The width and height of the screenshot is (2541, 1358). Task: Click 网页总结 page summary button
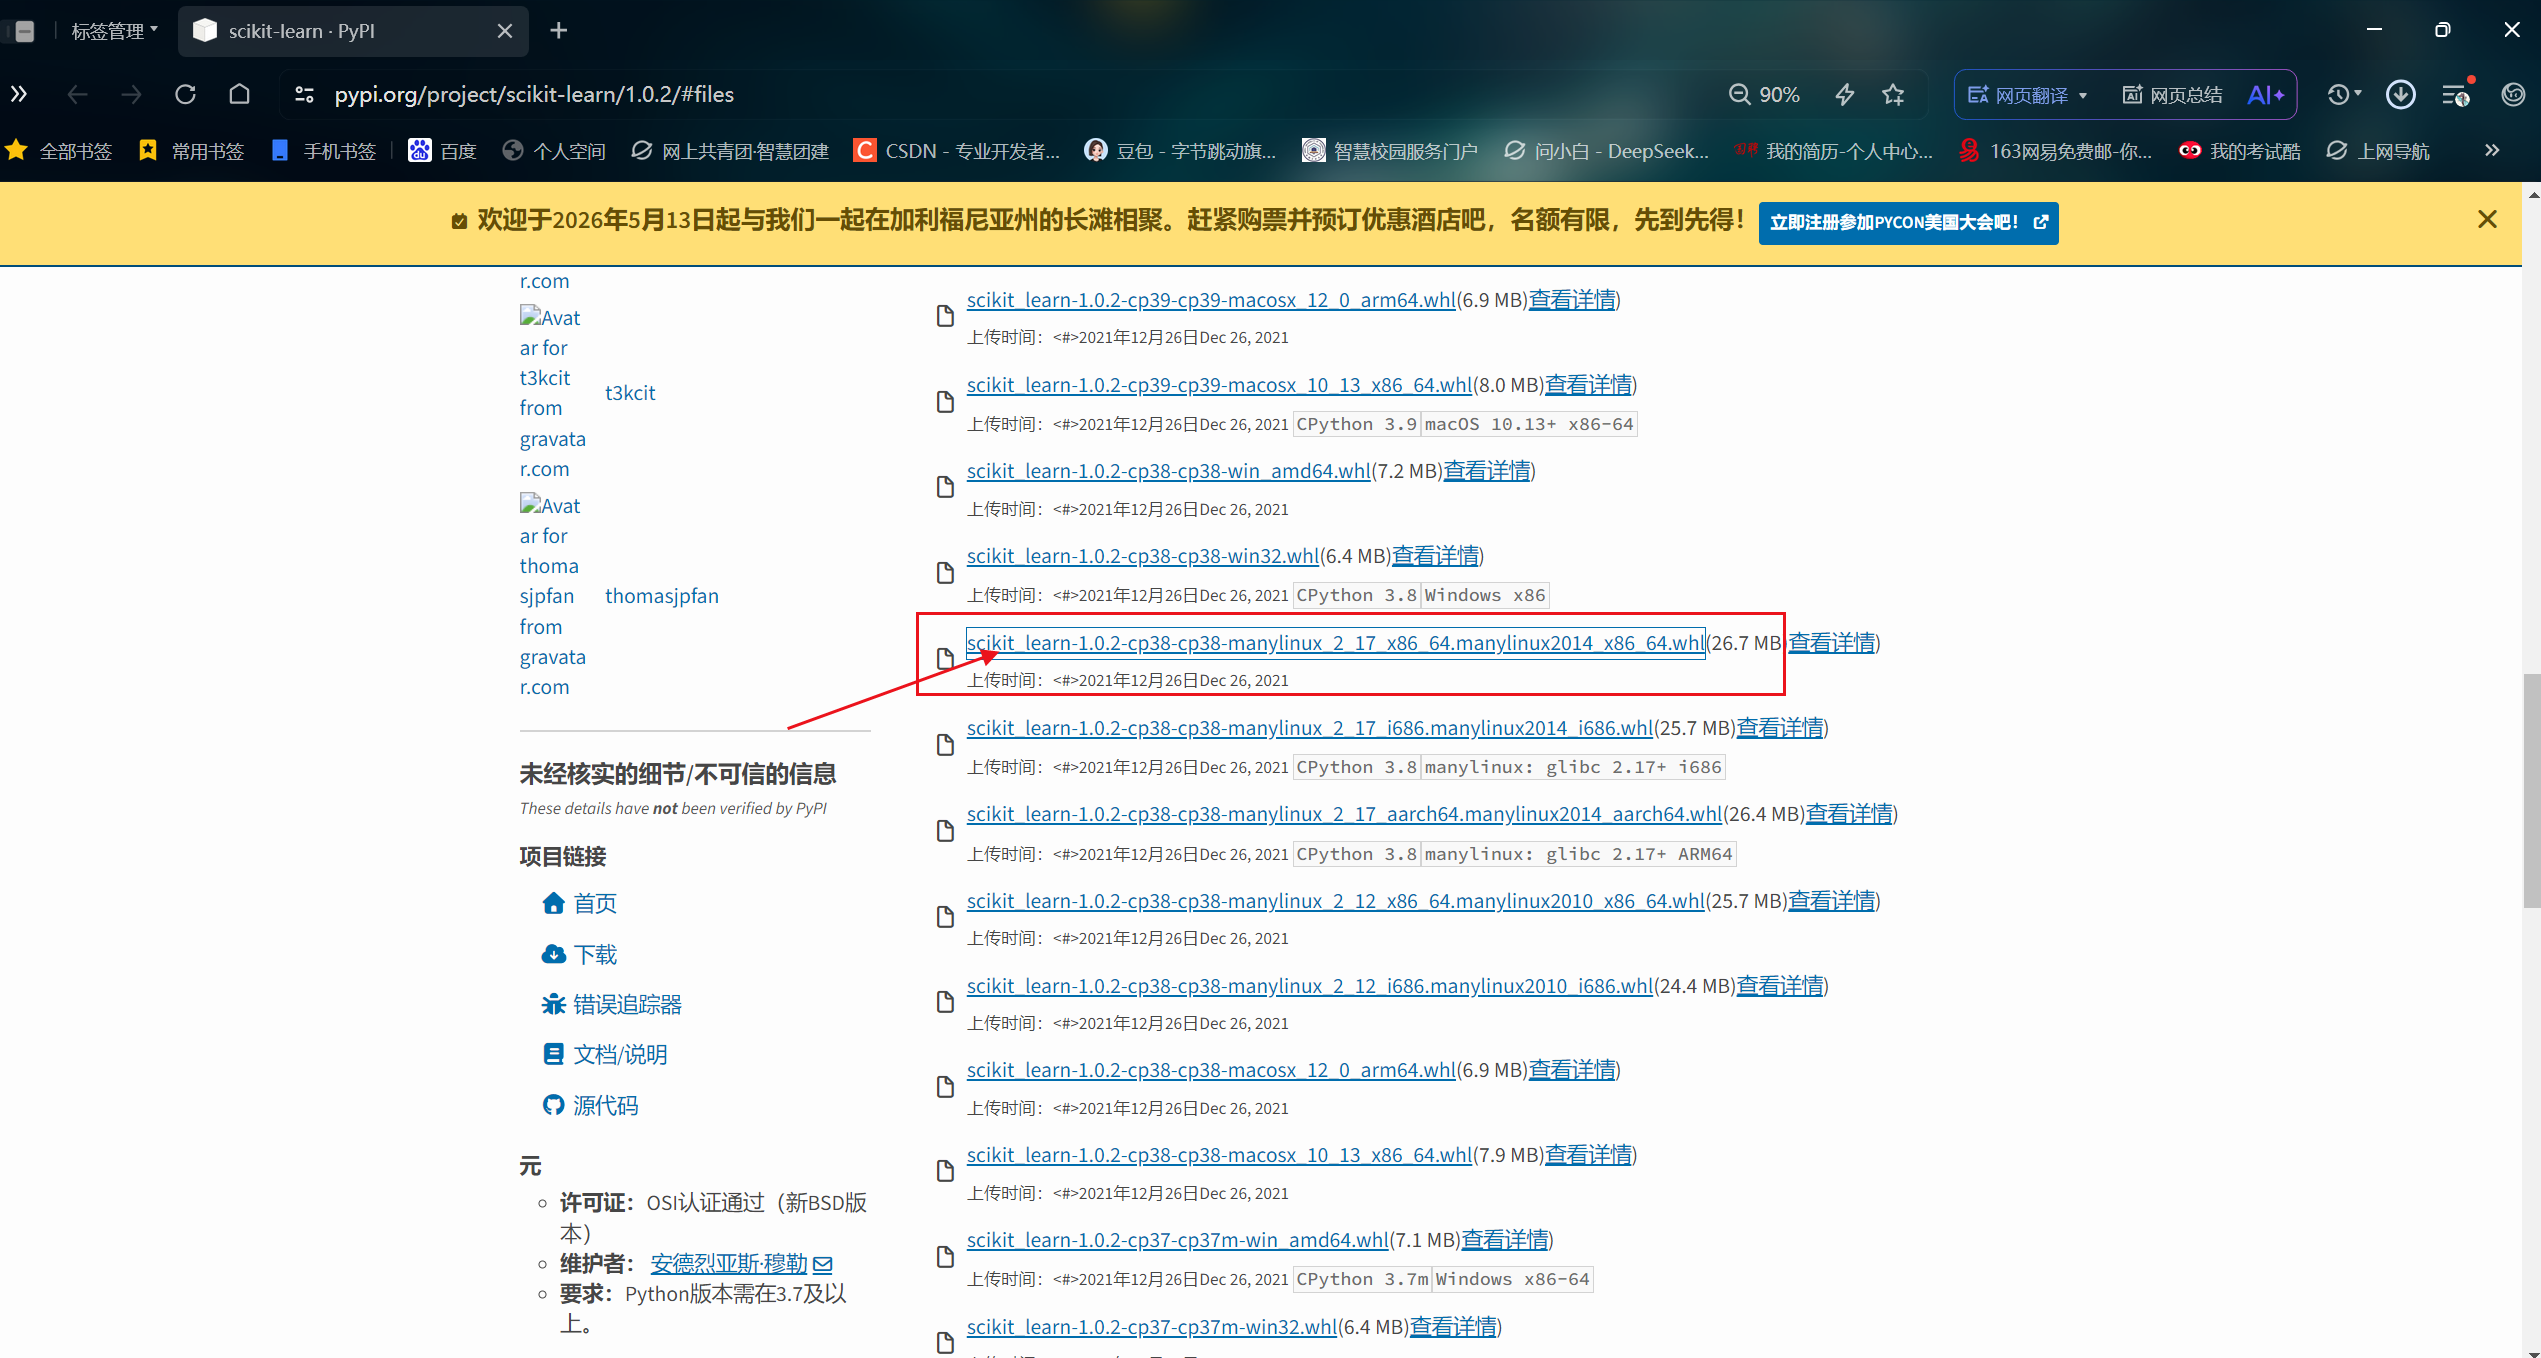2172,95
